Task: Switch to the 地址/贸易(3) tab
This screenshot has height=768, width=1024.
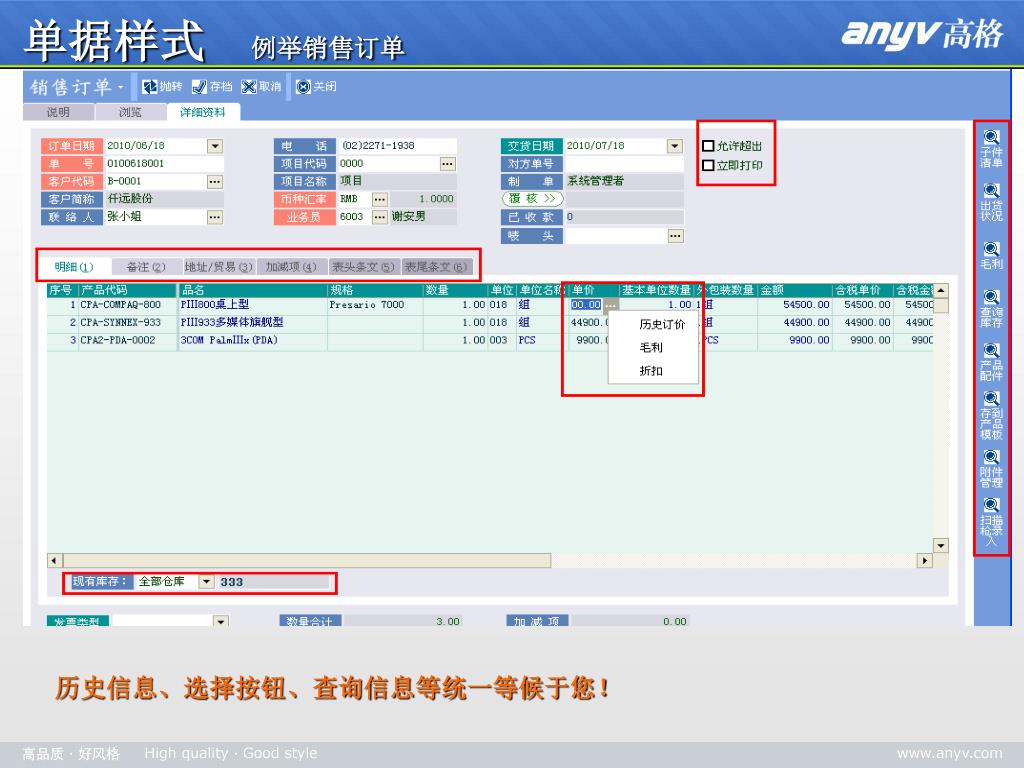Action: tap(218, 267)
